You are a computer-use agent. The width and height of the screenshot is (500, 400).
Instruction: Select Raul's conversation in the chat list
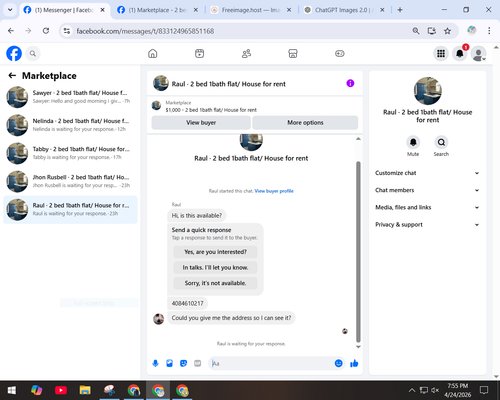[70, 210]
